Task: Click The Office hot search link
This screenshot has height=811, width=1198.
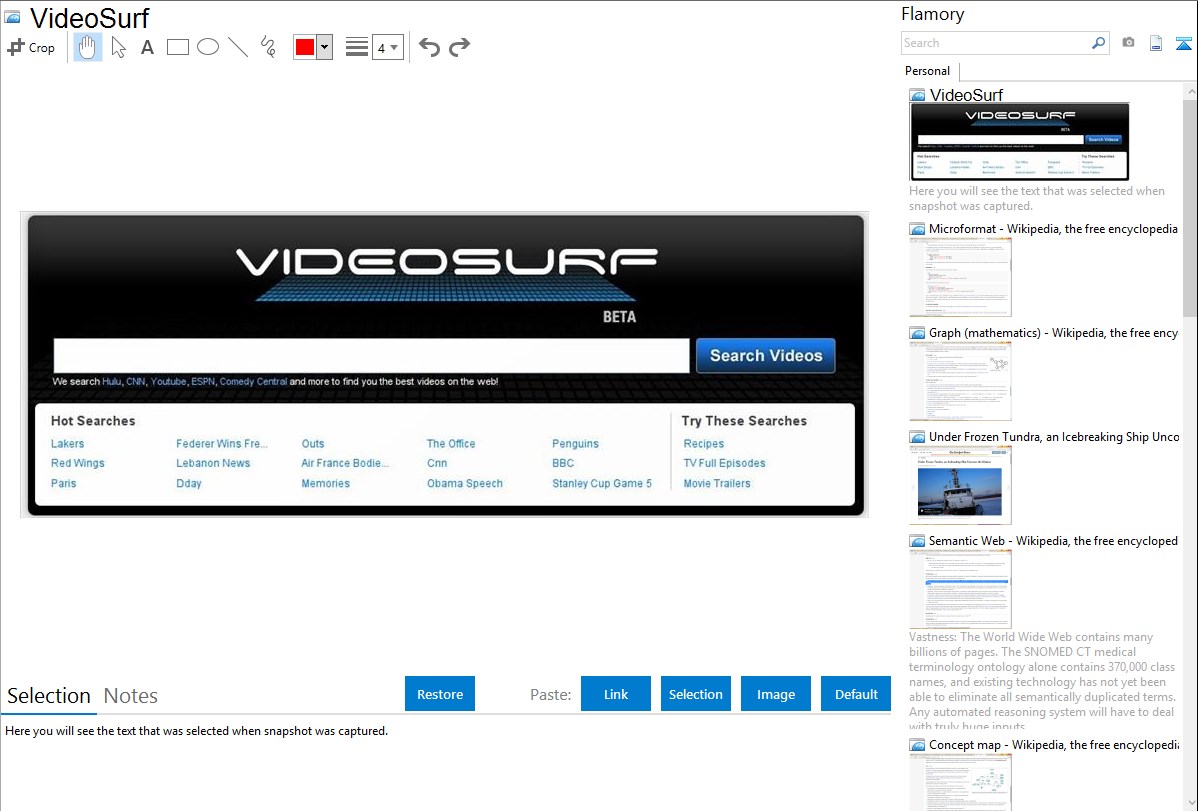Action: point(451,443)
